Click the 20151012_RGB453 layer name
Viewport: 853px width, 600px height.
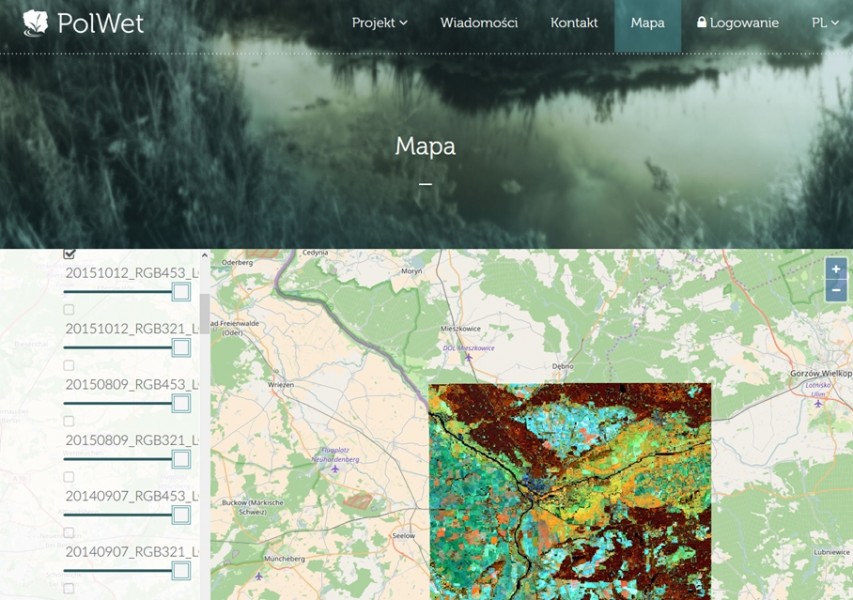coord(131,273)
